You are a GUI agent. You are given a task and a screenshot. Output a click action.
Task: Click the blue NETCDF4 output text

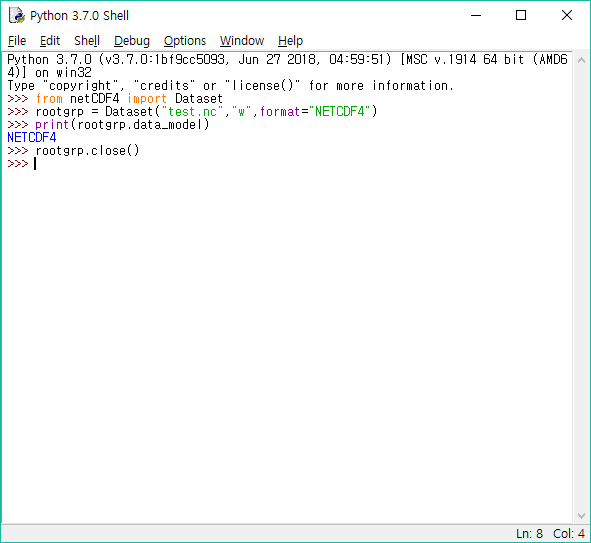point(32,138)
